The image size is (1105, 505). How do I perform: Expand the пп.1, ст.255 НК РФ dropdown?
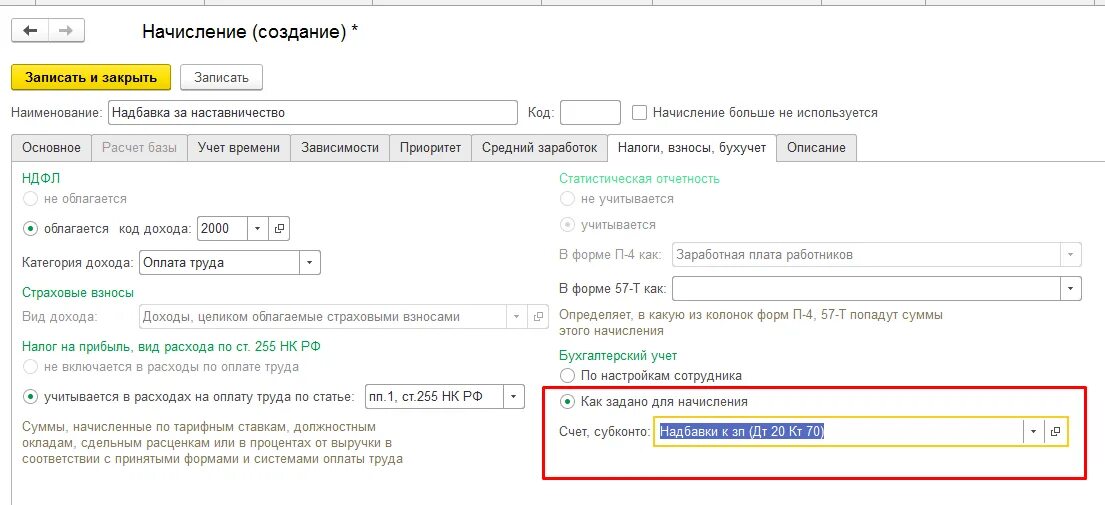(515, 397)
